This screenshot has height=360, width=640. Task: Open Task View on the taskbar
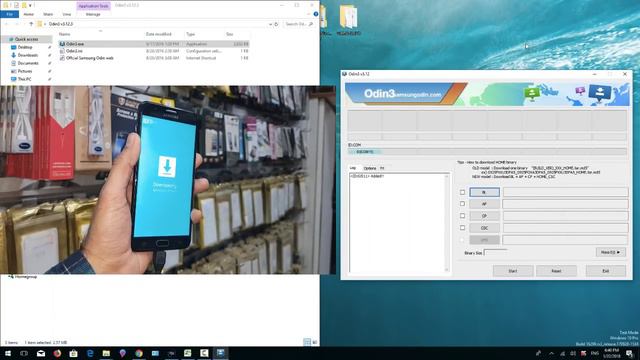tap(24, 353)
